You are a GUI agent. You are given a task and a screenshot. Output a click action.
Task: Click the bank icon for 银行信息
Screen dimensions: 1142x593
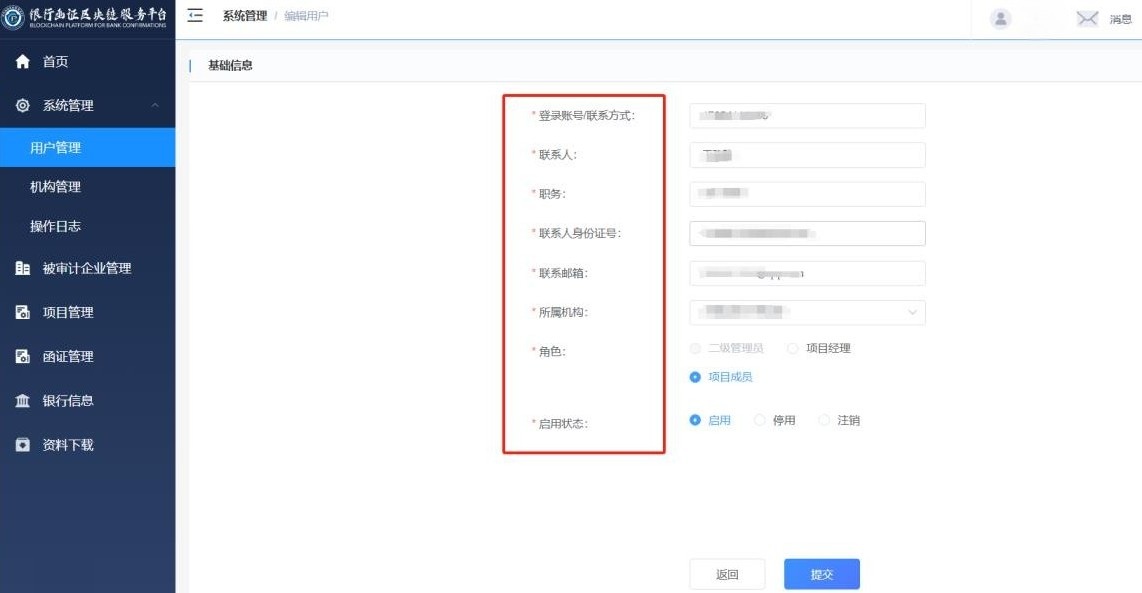[x=22, y=401]
